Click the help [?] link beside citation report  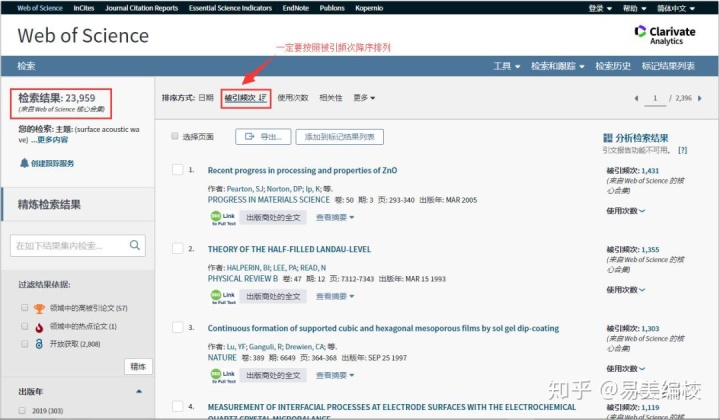682,150
